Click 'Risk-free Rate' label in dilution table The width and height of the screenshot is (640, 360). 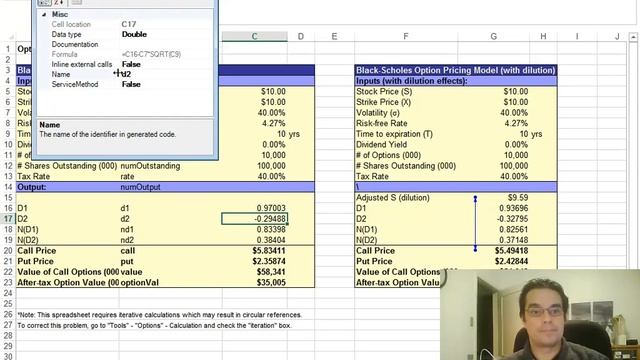click(382, 123)
